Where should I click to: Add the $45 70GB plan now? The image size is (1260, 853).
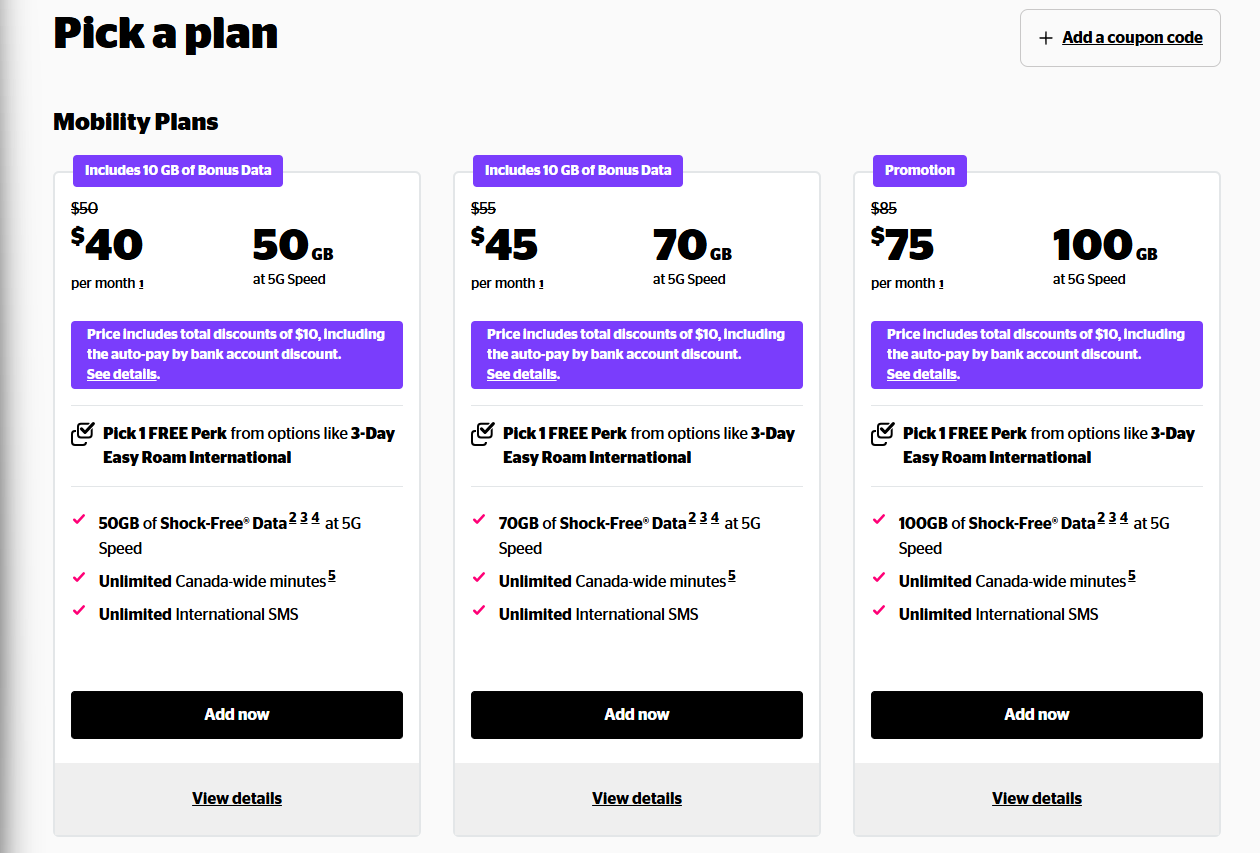click(x=637, y=715)
